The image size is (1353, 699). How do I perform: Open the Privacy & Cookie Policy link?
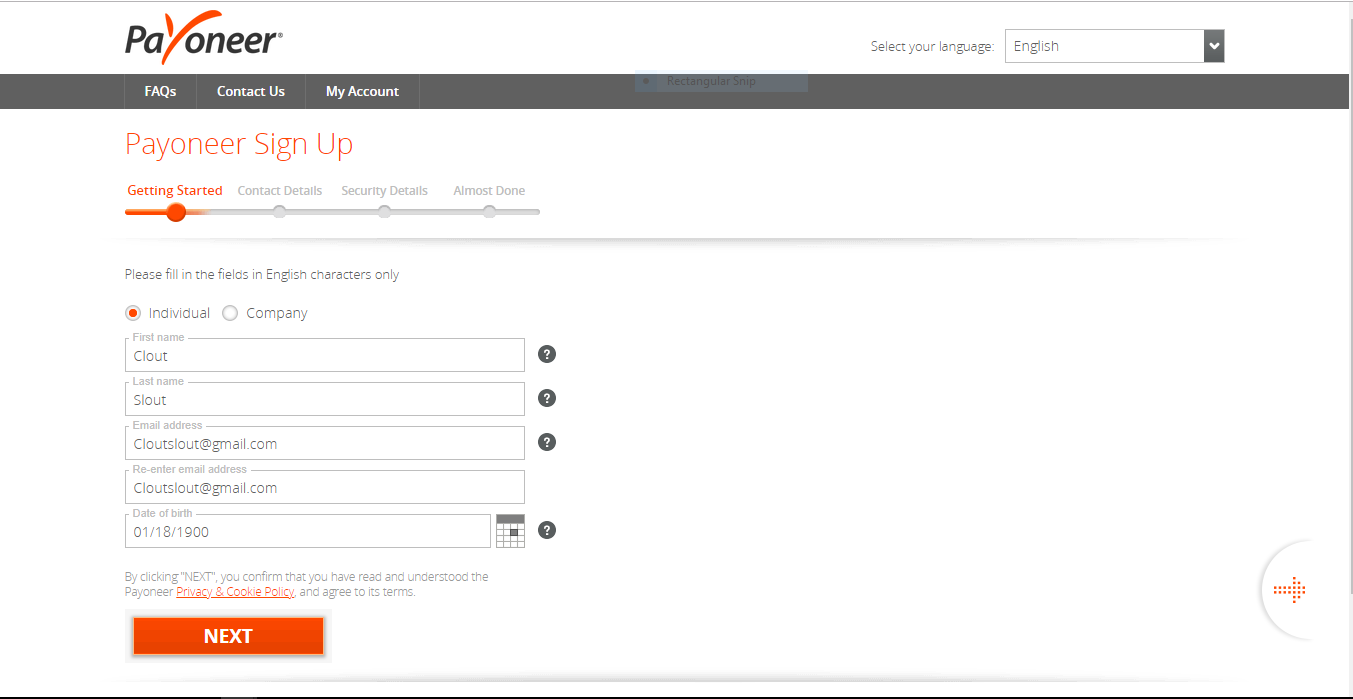coord(235,591)
